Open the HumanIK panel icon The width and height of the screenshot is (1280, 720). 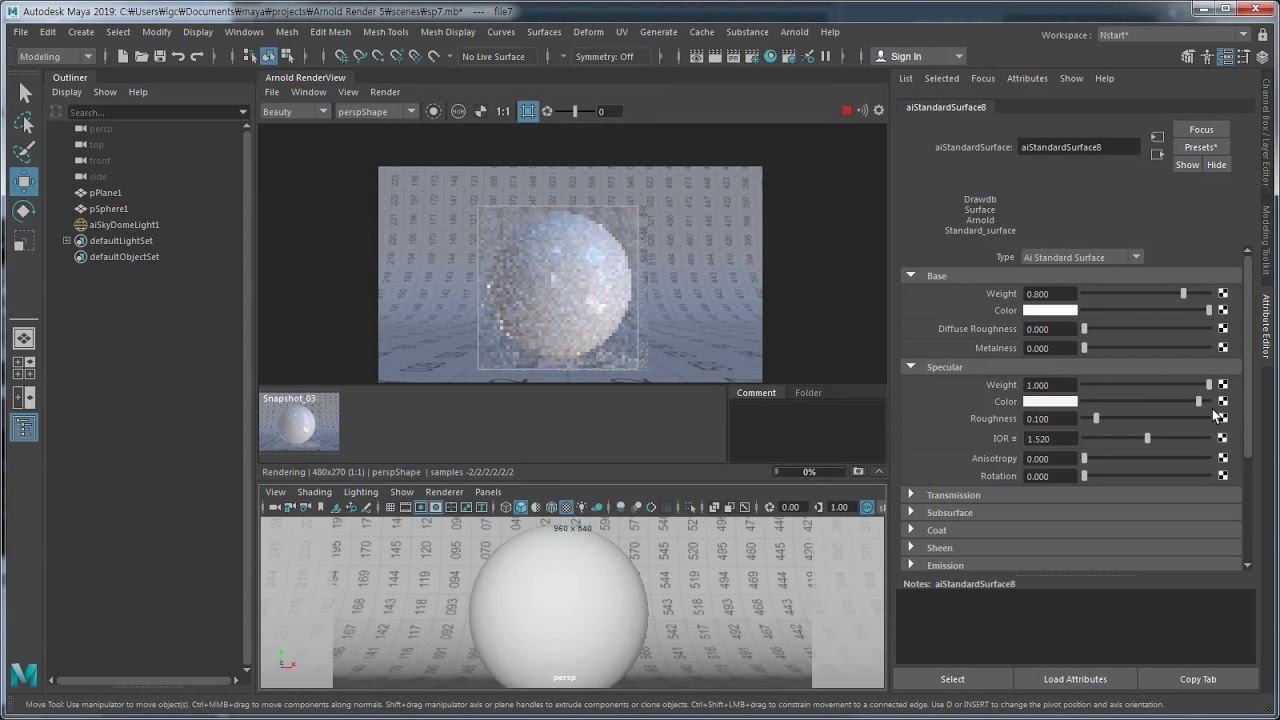[x=1207, y=57]
